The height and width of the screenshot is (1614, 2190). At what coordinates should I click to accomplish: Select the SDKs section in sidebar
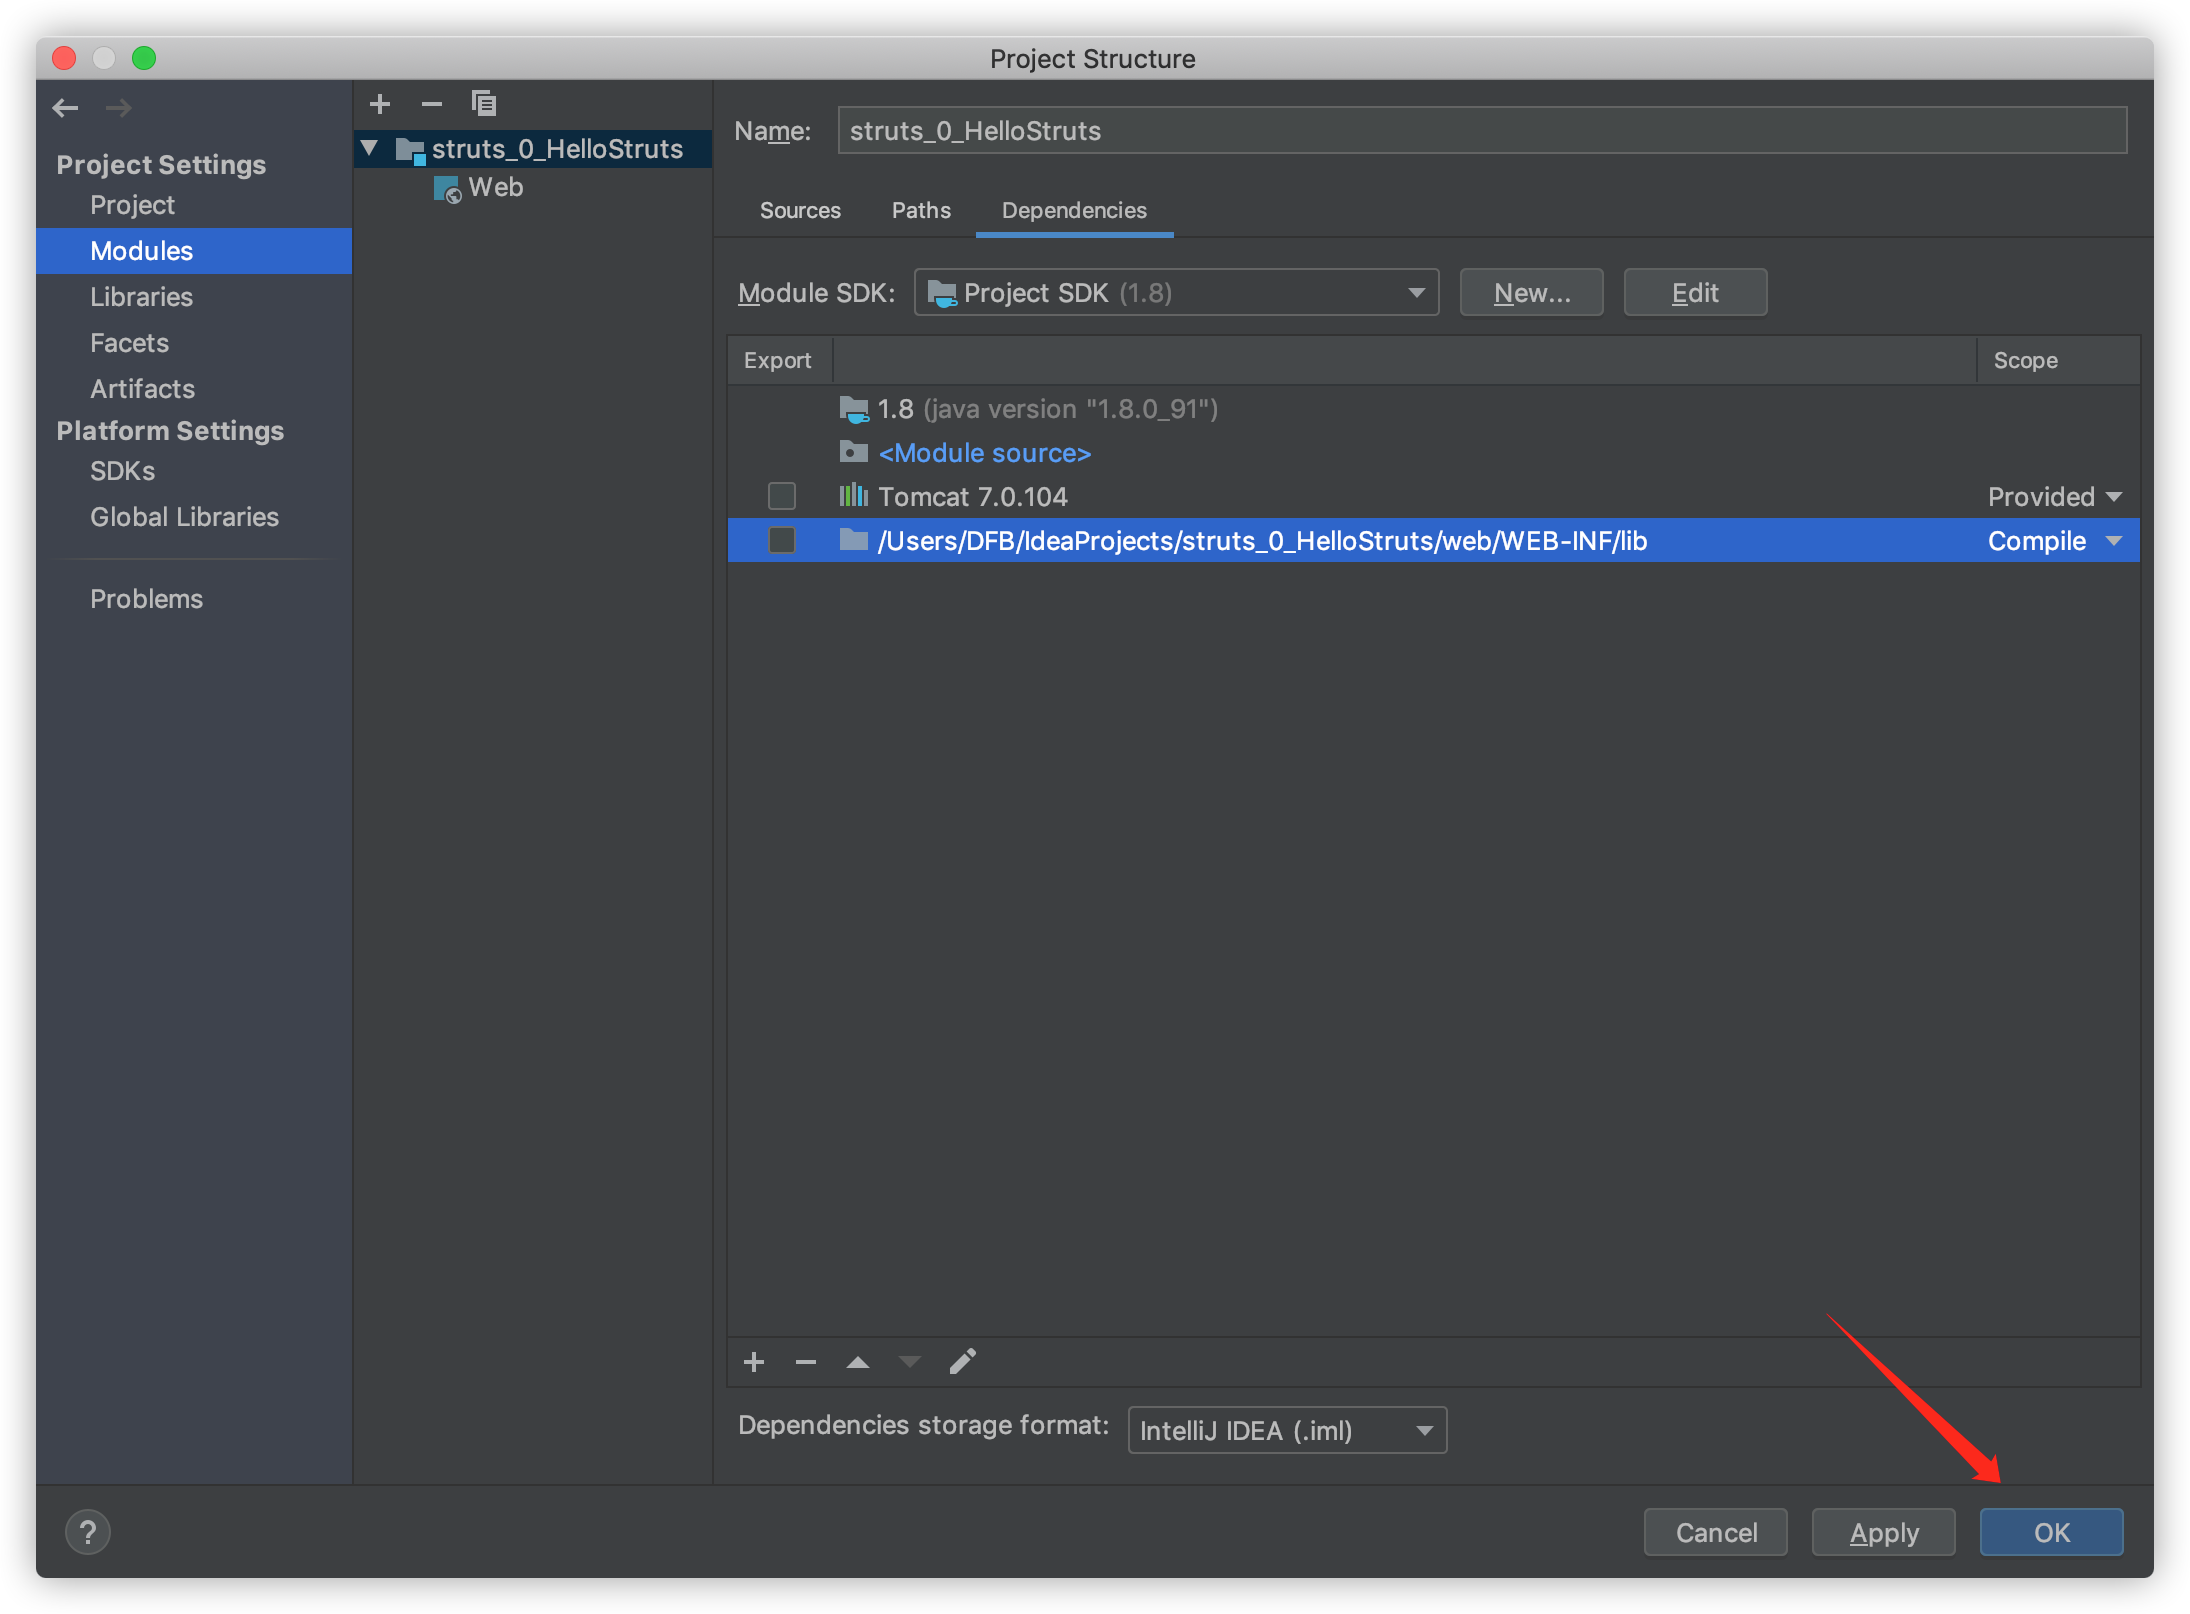tap(121, 471)
